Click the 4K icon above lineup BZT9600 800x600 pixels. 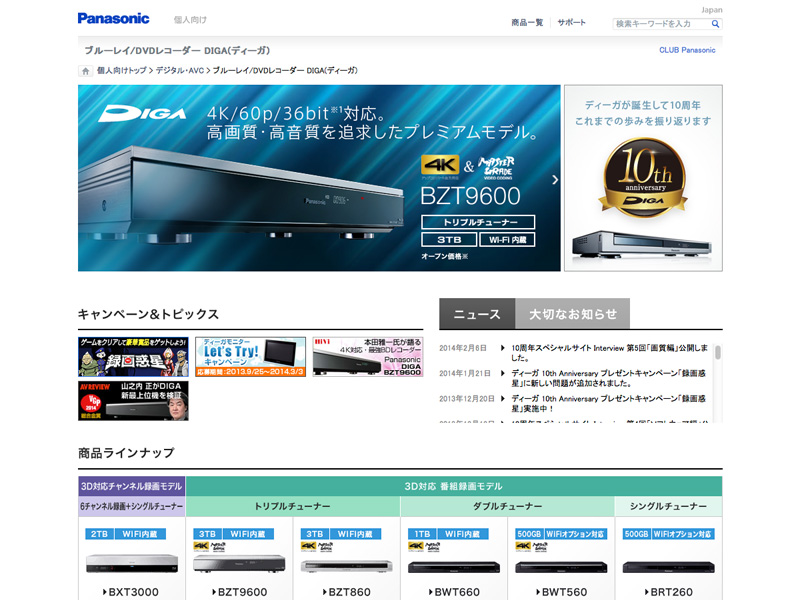(201, 546)
